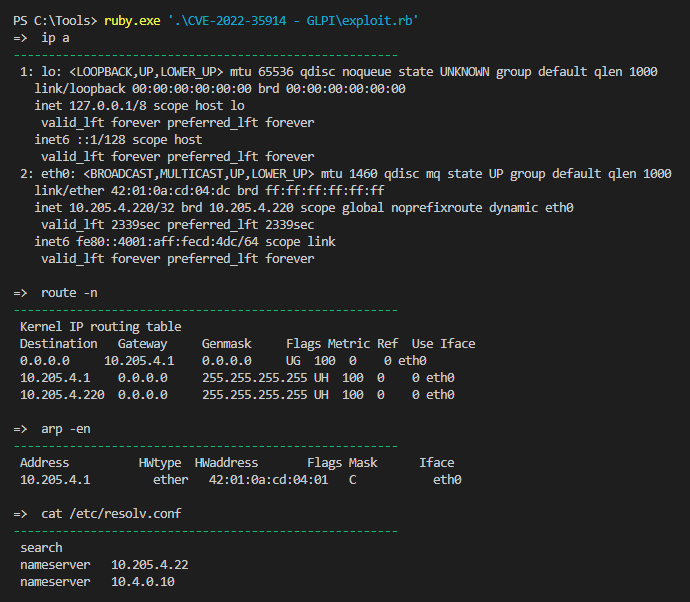Click 'ether' in the ARP table
Screen dimensions: 690x602
[170, 480]
